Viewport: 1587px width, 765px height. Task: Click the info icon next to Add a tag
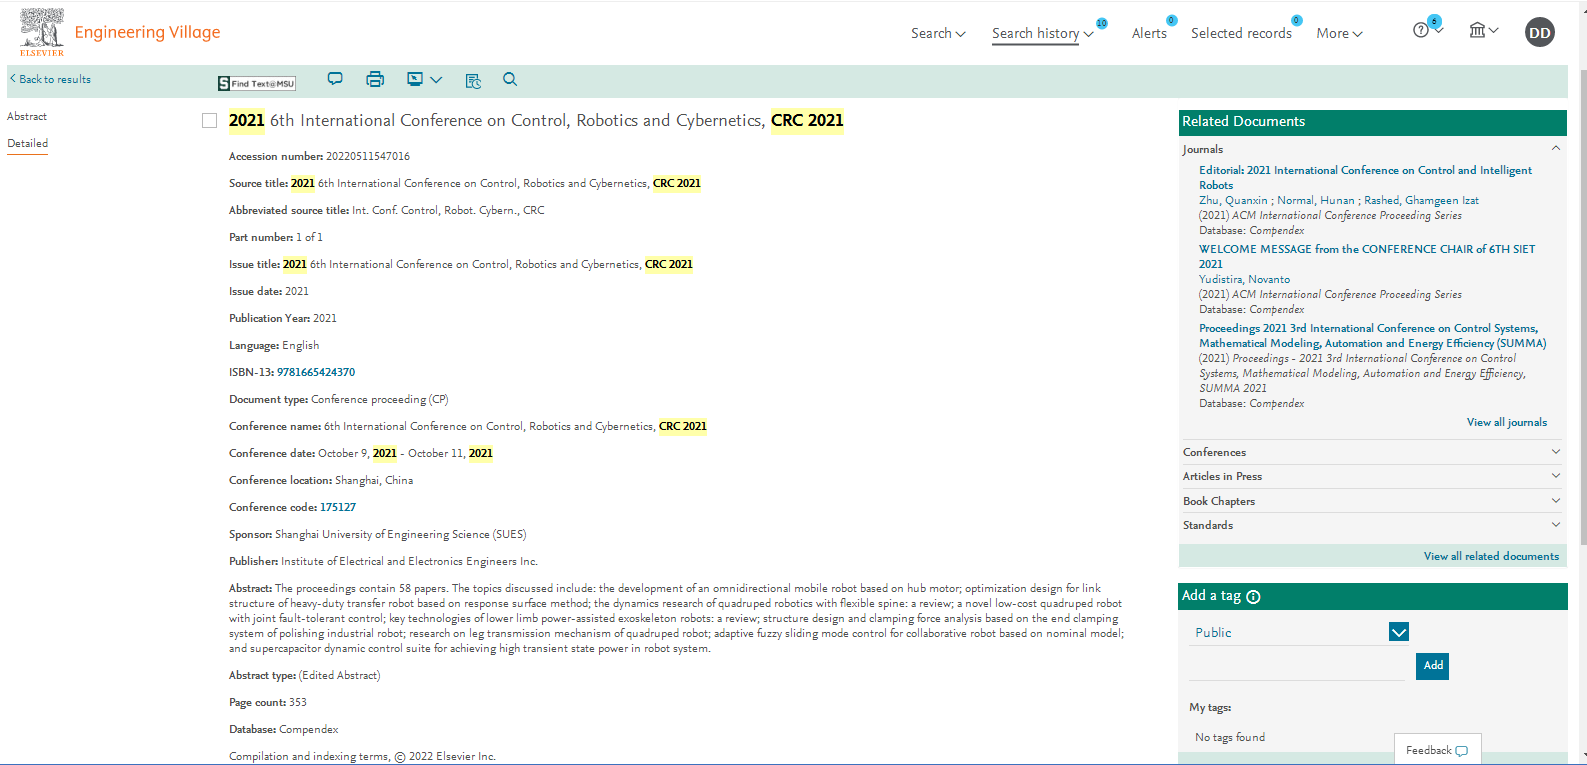coord(1253,597)
